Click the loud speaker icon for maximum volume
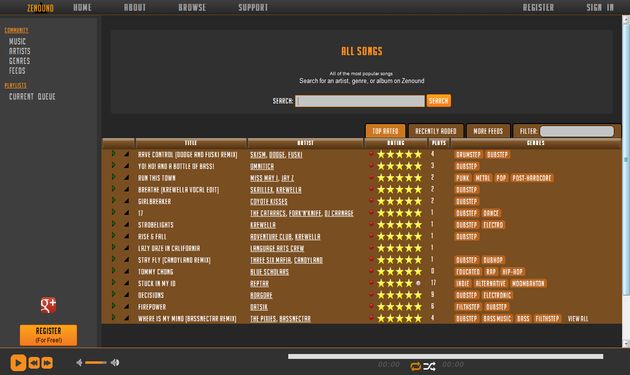Screen dimensions: 630x375 [x=115, y=363]
